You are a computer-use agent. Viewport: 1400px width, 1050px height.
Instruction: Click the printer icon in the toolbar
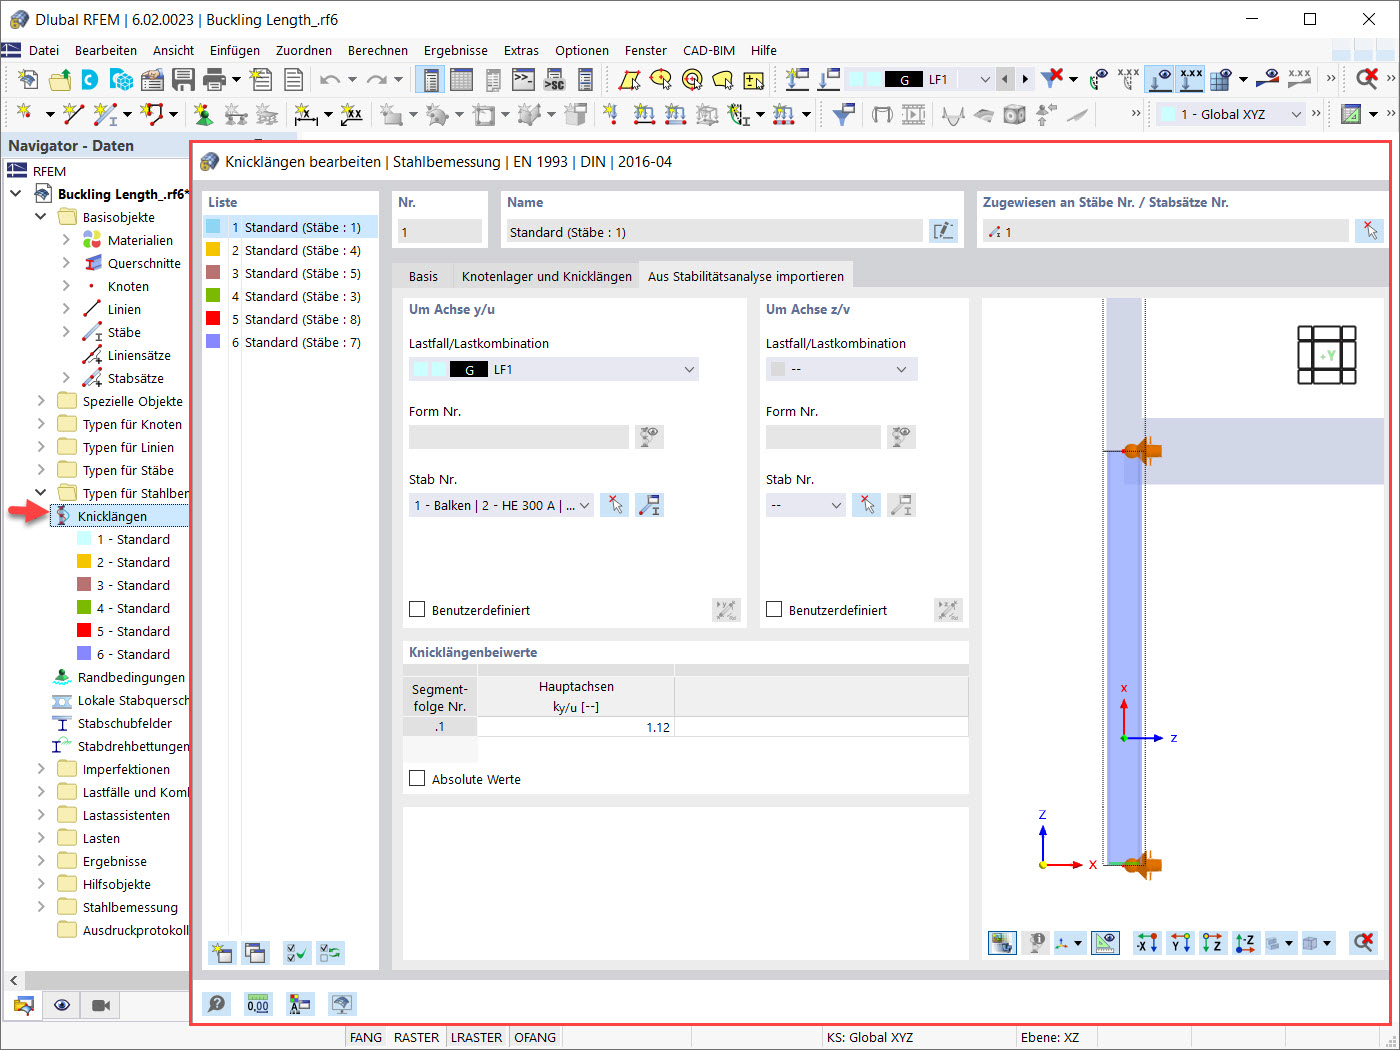(x=214, y=79)
